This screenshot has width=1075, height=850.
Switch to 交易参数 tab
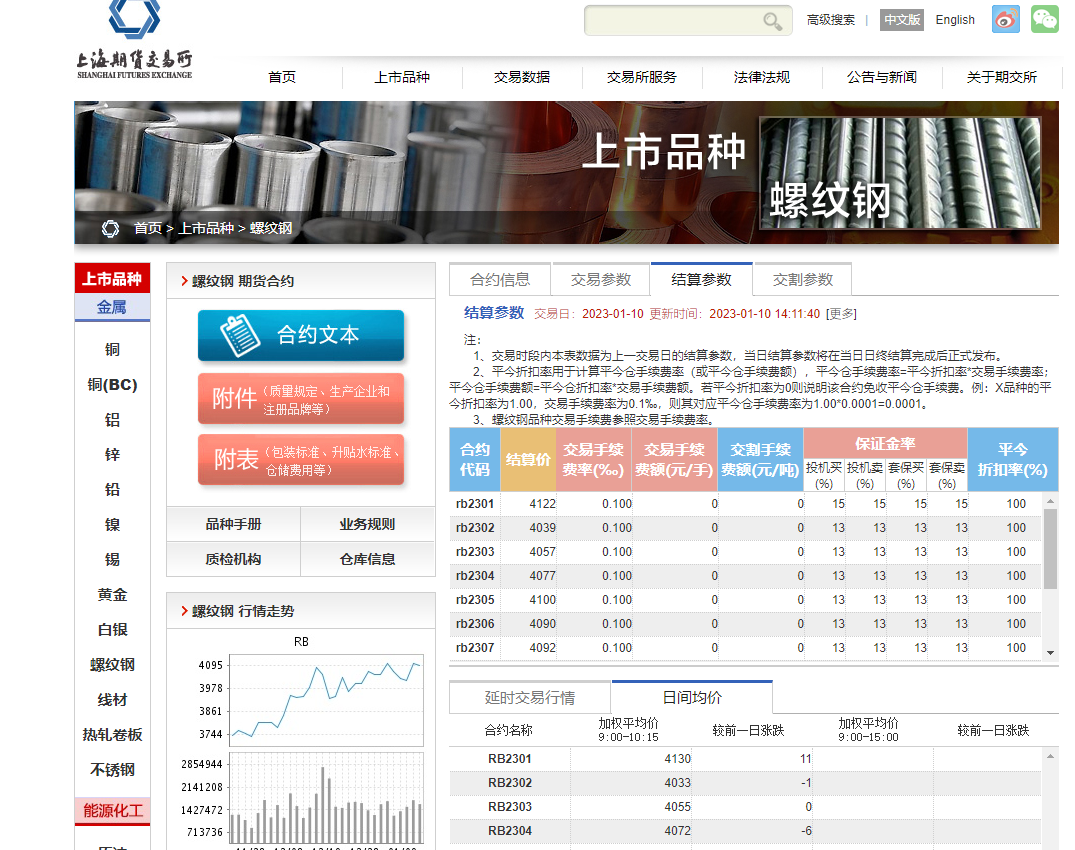[601, 279]
